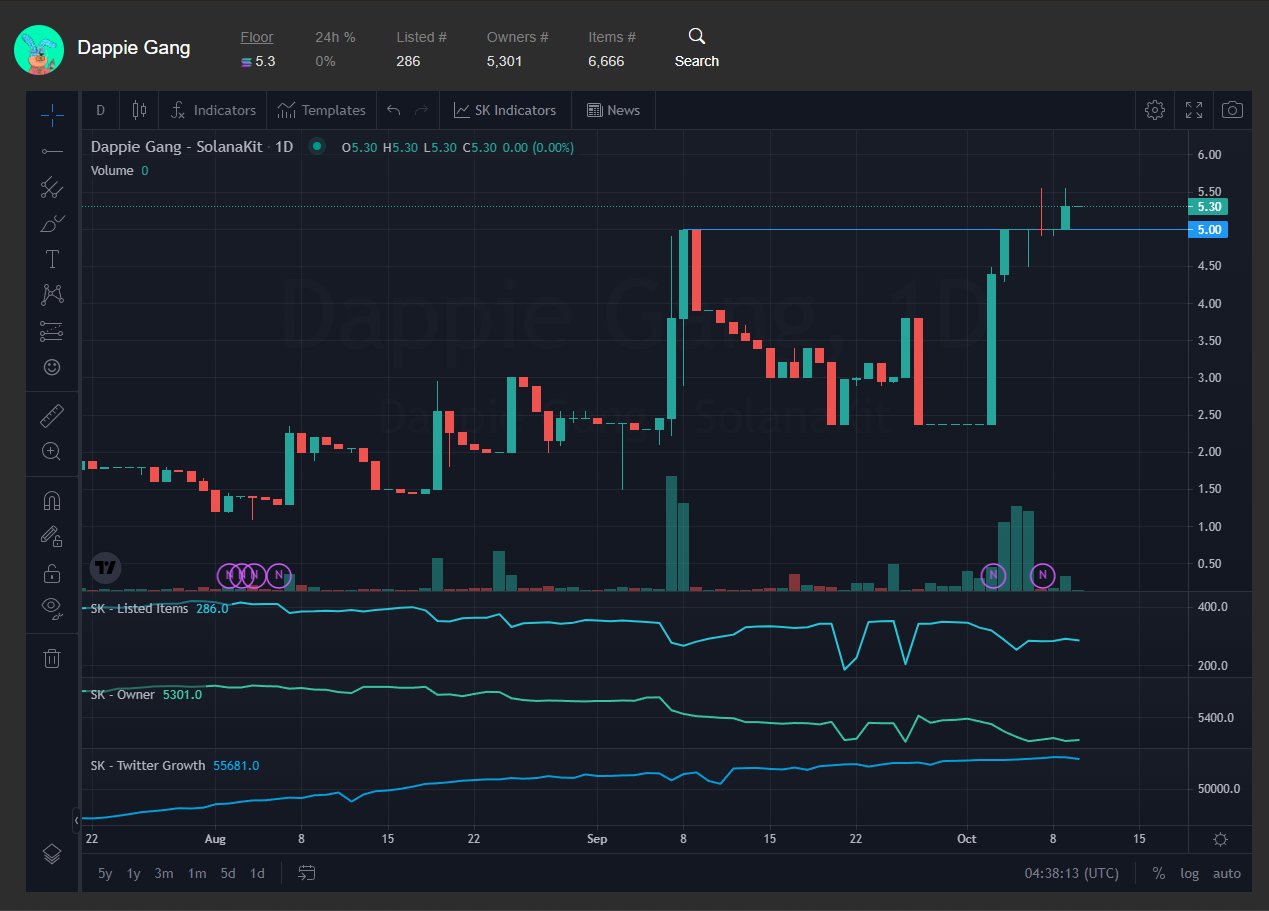This screenshot has height=911, width=1269.
Task: Set the range to 3m
Action: (164, 873)
